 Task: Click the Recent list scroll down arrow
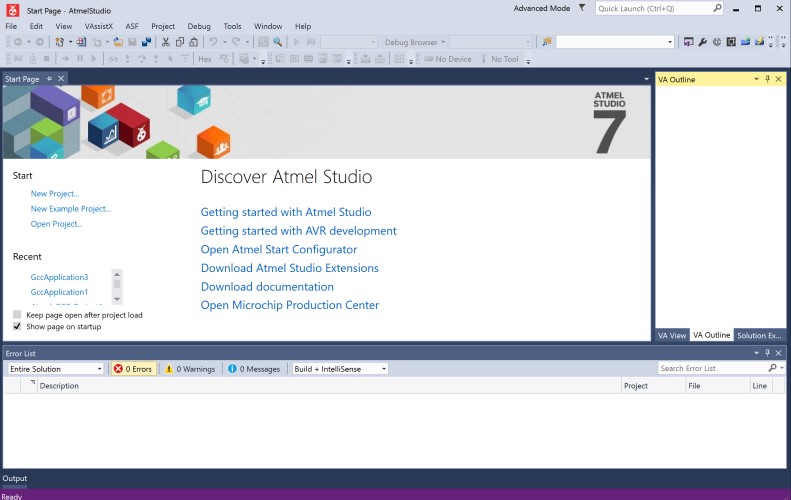[117, 299]
